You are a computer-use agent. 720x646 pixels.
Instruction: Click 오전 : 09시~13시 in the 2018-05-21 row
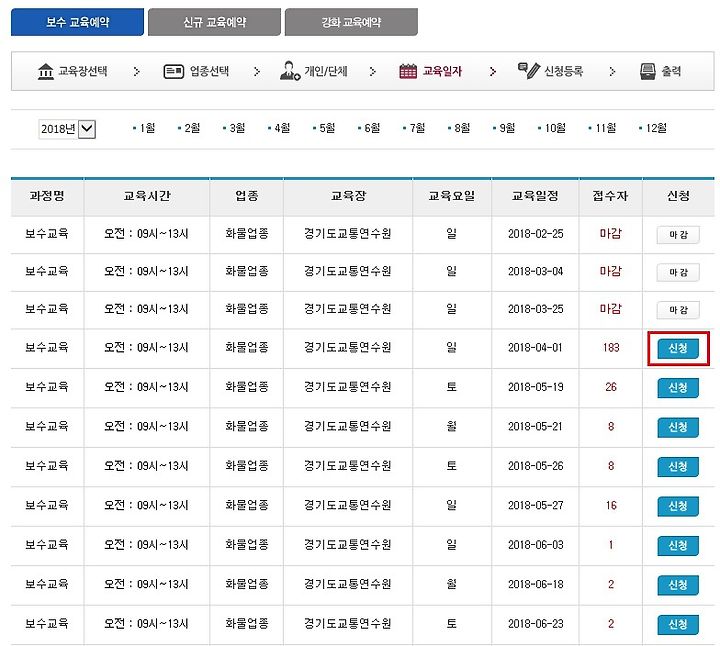coord(146,427)
